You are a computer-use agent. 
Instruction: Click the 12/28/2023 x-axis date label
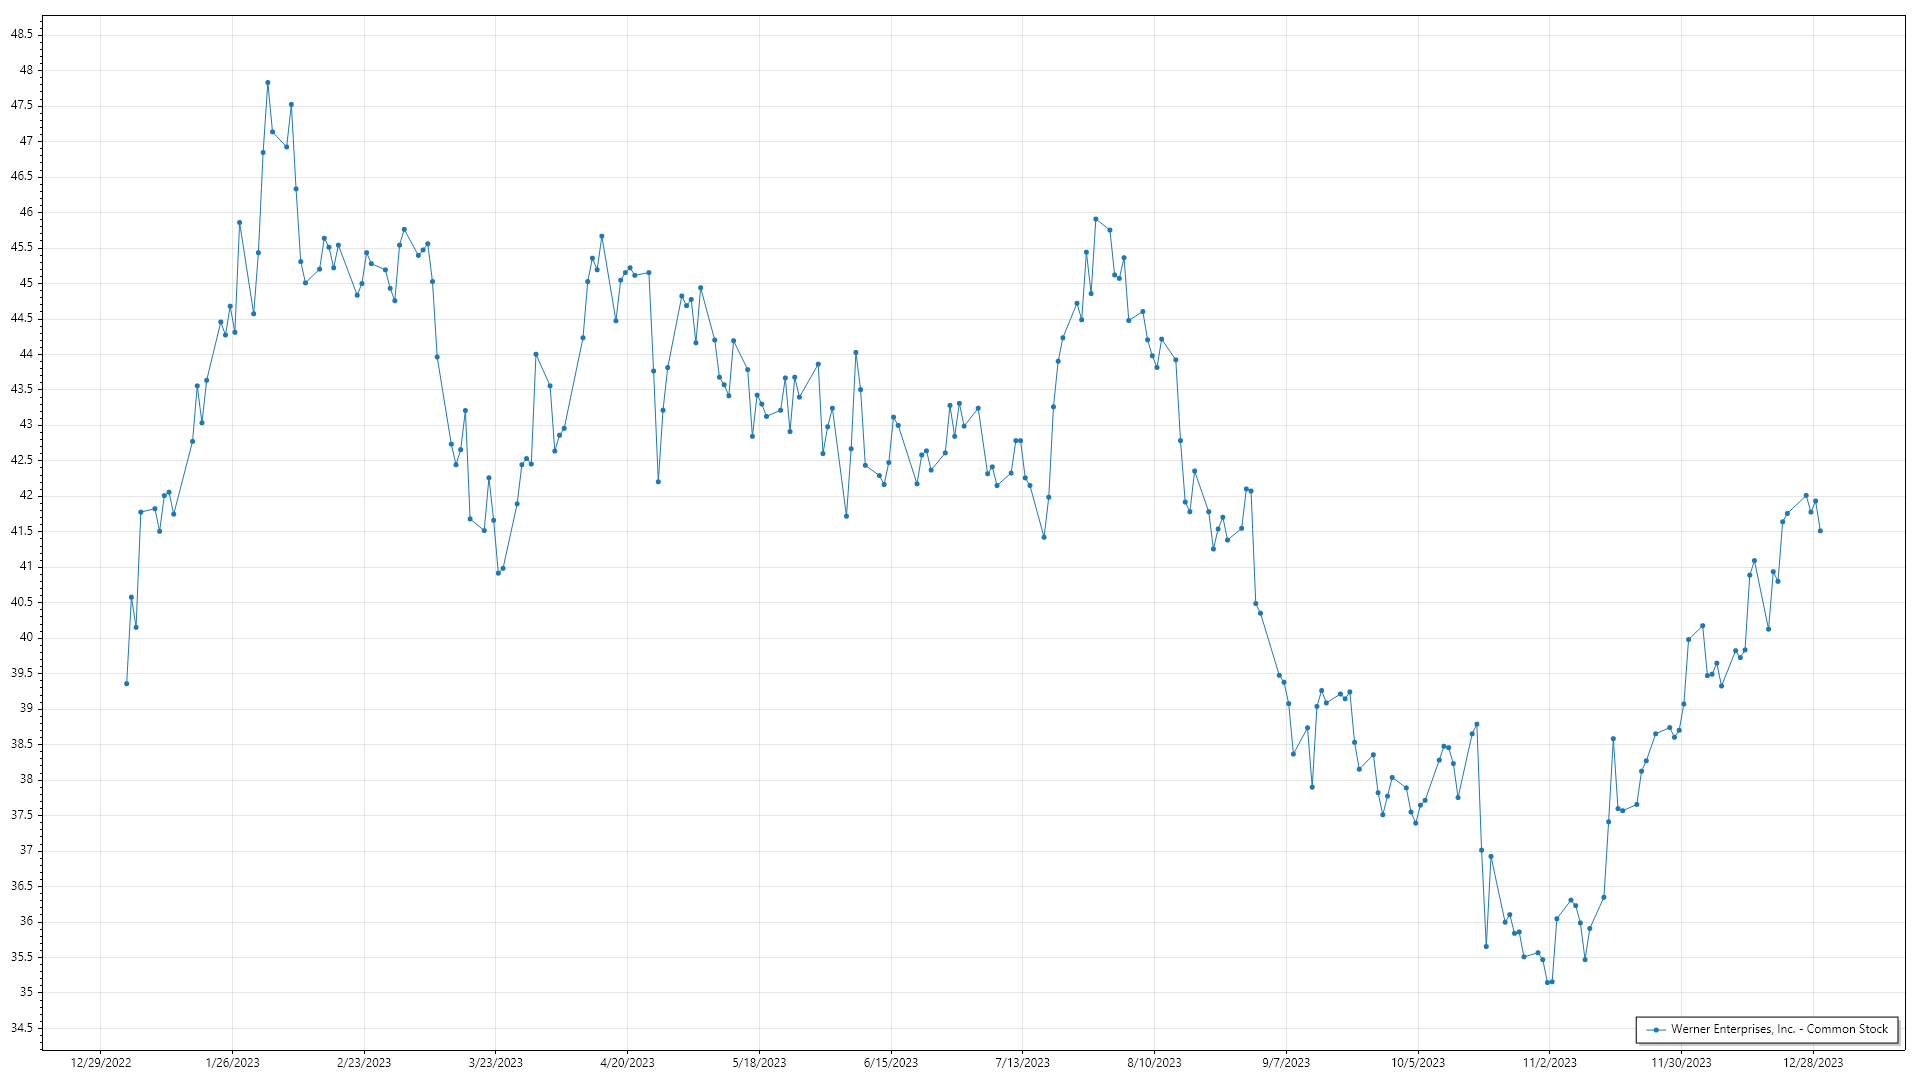(x=1813, y=1063)
